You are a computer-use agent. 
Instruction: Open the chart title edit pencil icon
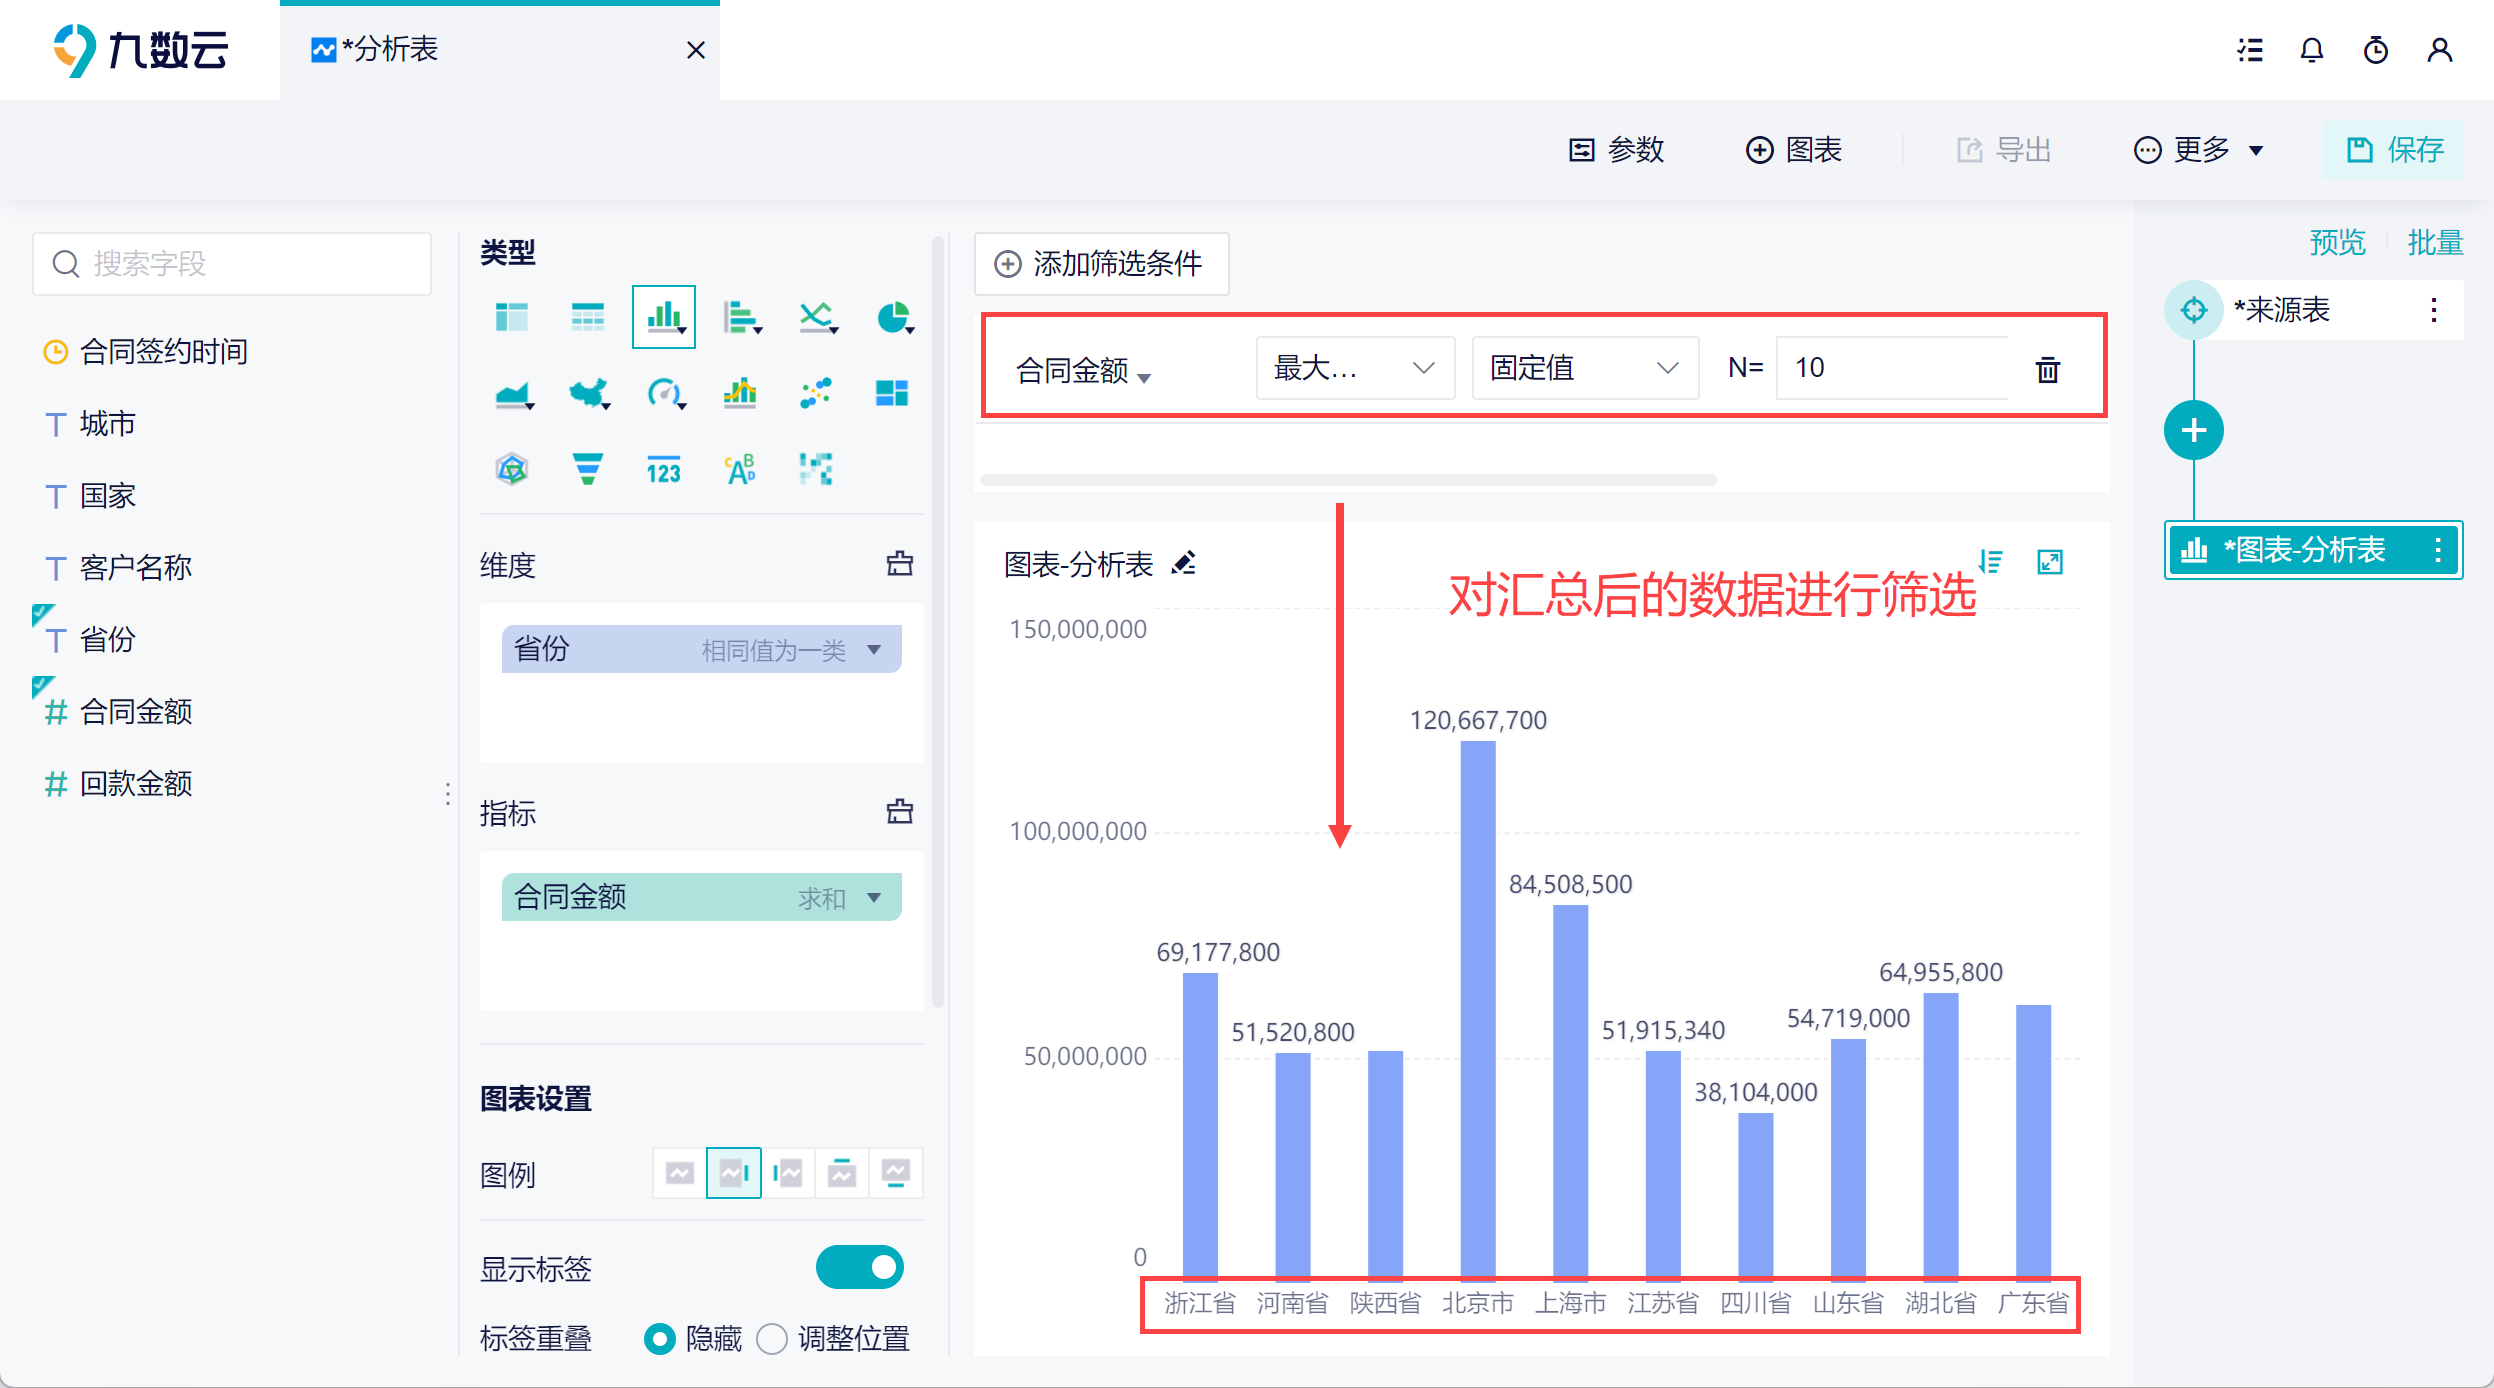point(1185,563)
